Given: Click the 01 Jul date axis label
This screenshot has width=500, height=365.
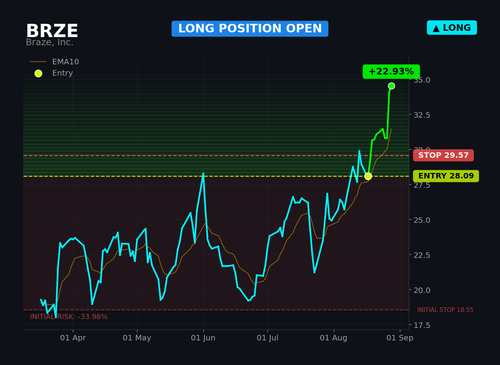Looking at the screenshot, I should point(267,338).
